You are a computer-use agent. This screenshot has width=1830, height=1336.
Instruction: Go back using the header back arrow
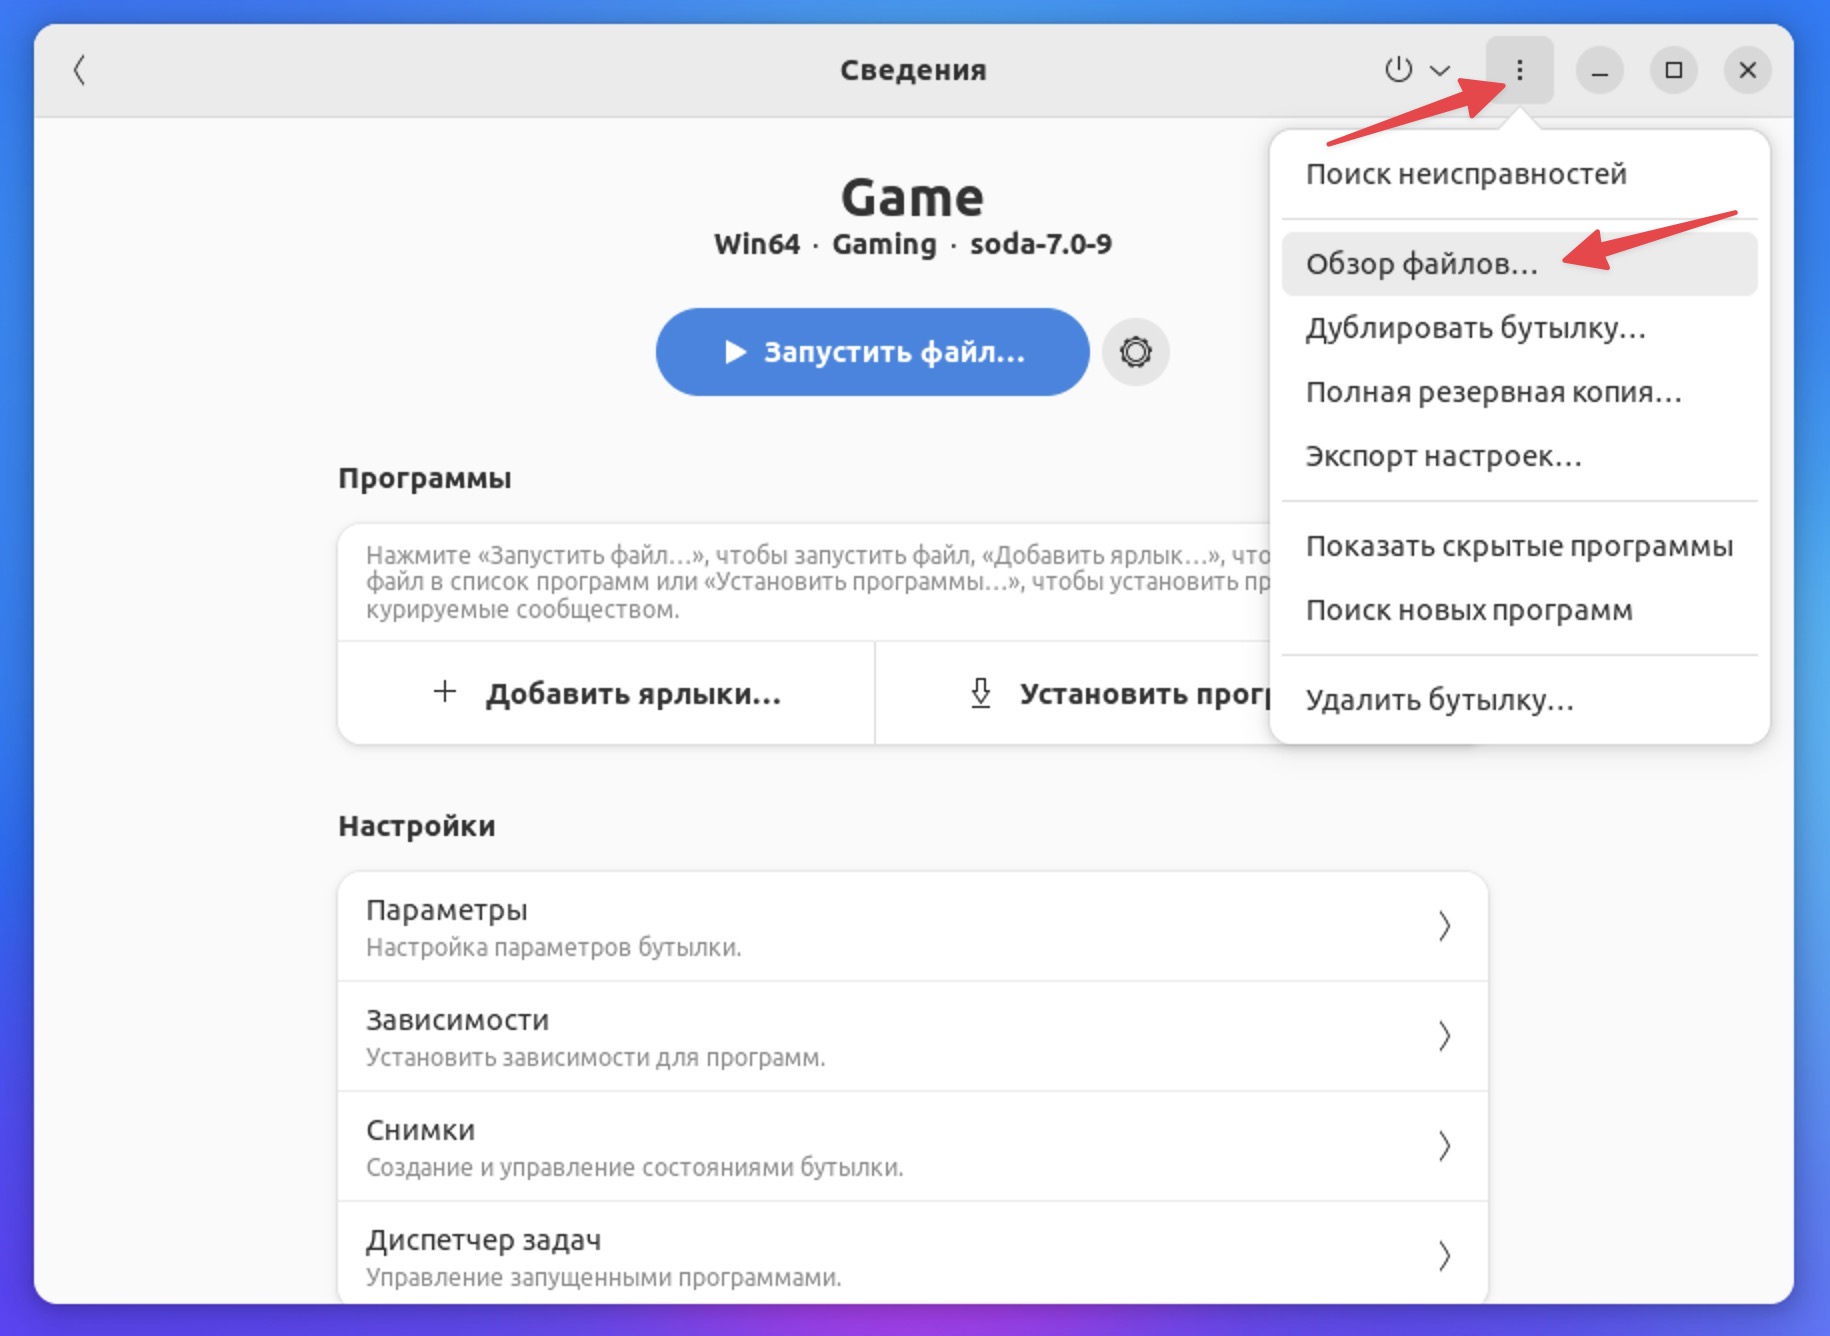[79, 70]
